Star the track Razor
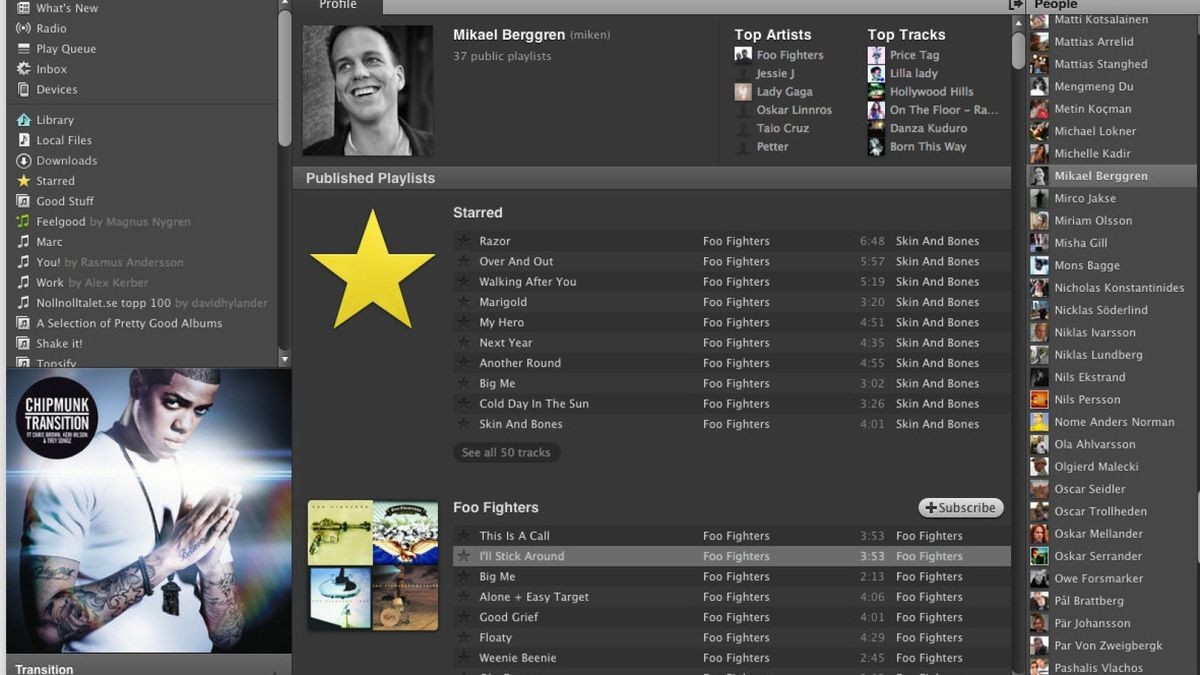 (463, 241)
